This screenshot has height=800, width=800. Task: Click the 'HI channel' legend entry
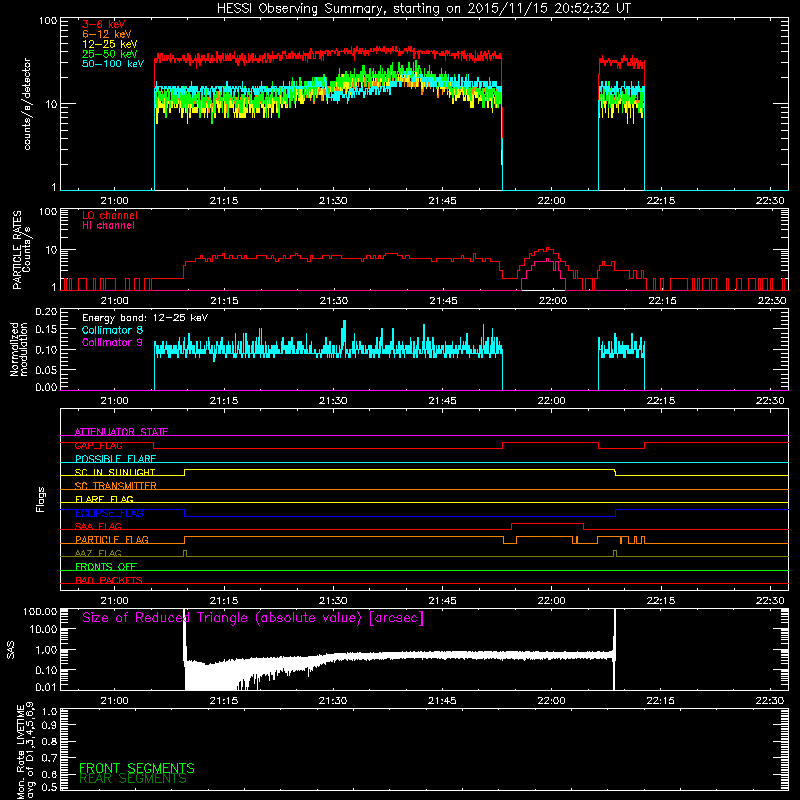click(108, 226)
